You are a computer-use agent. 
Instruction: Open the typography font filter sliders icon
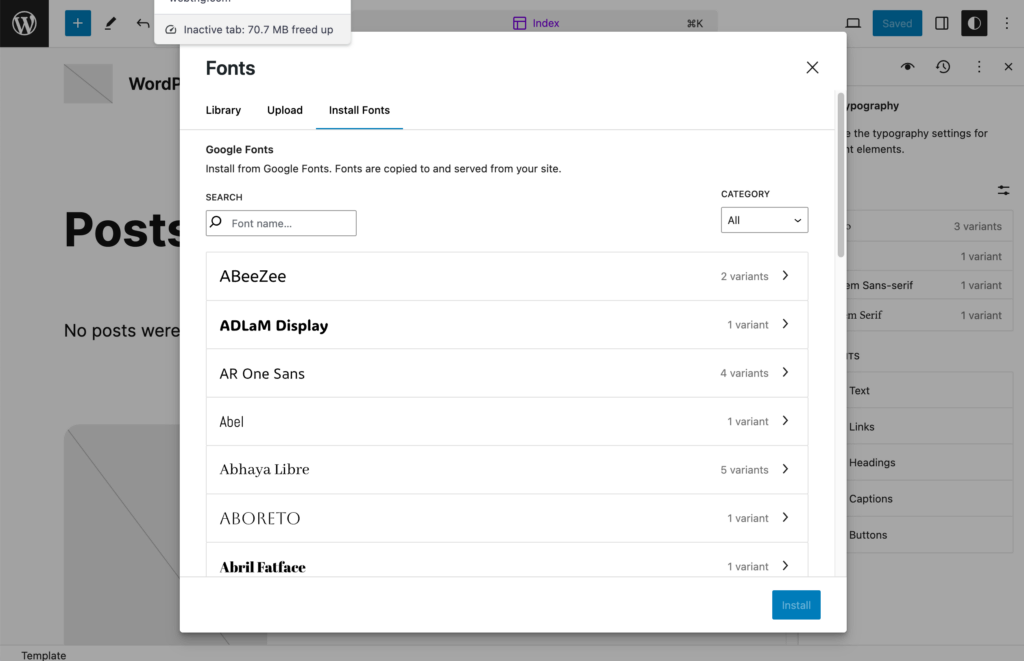coord(1003,189)
